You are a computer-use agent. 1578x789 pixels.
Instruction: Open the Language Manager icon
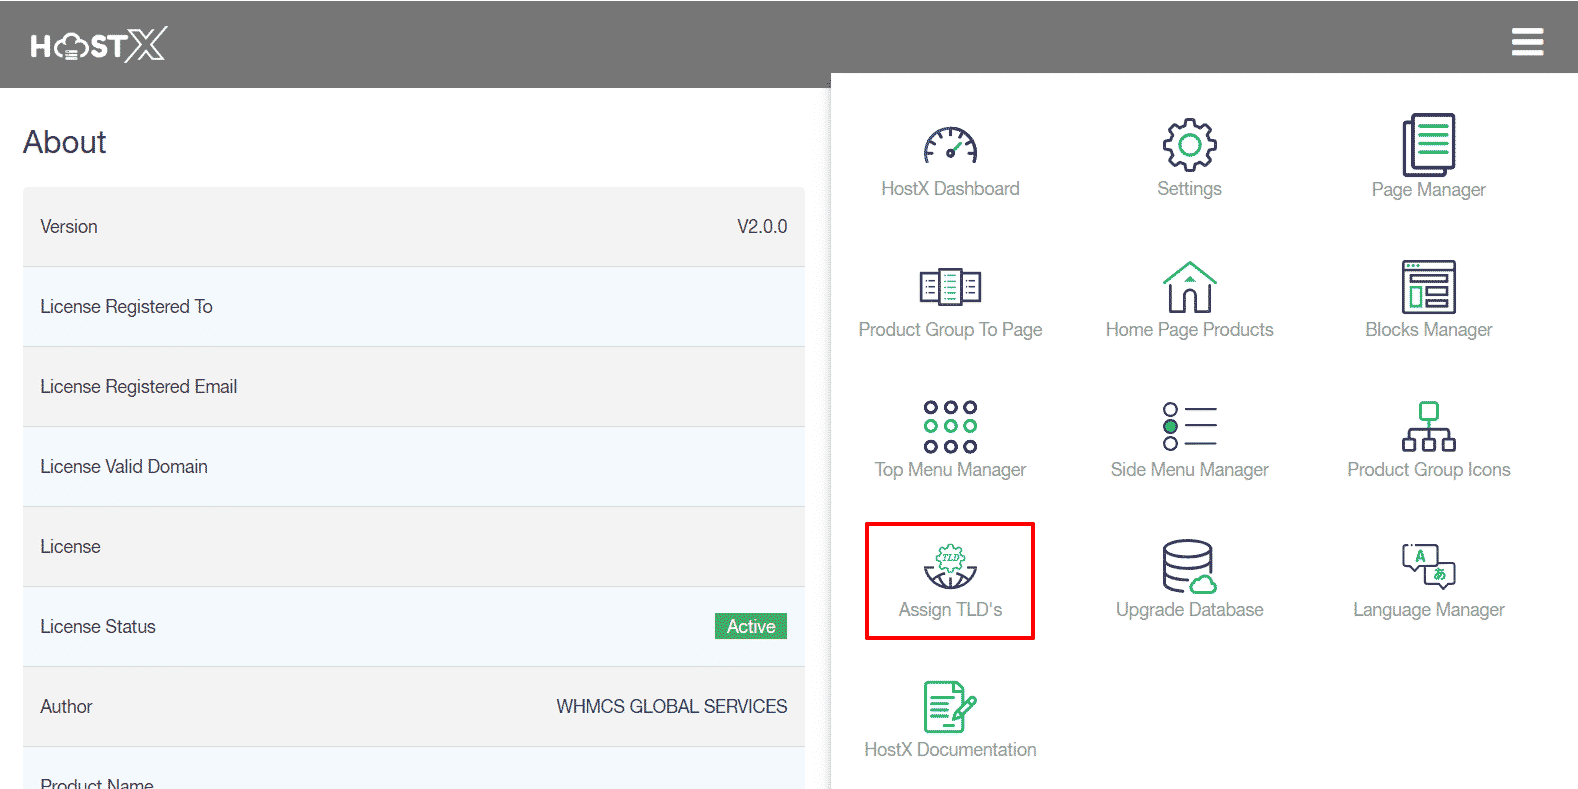(x=1428, y=567)
